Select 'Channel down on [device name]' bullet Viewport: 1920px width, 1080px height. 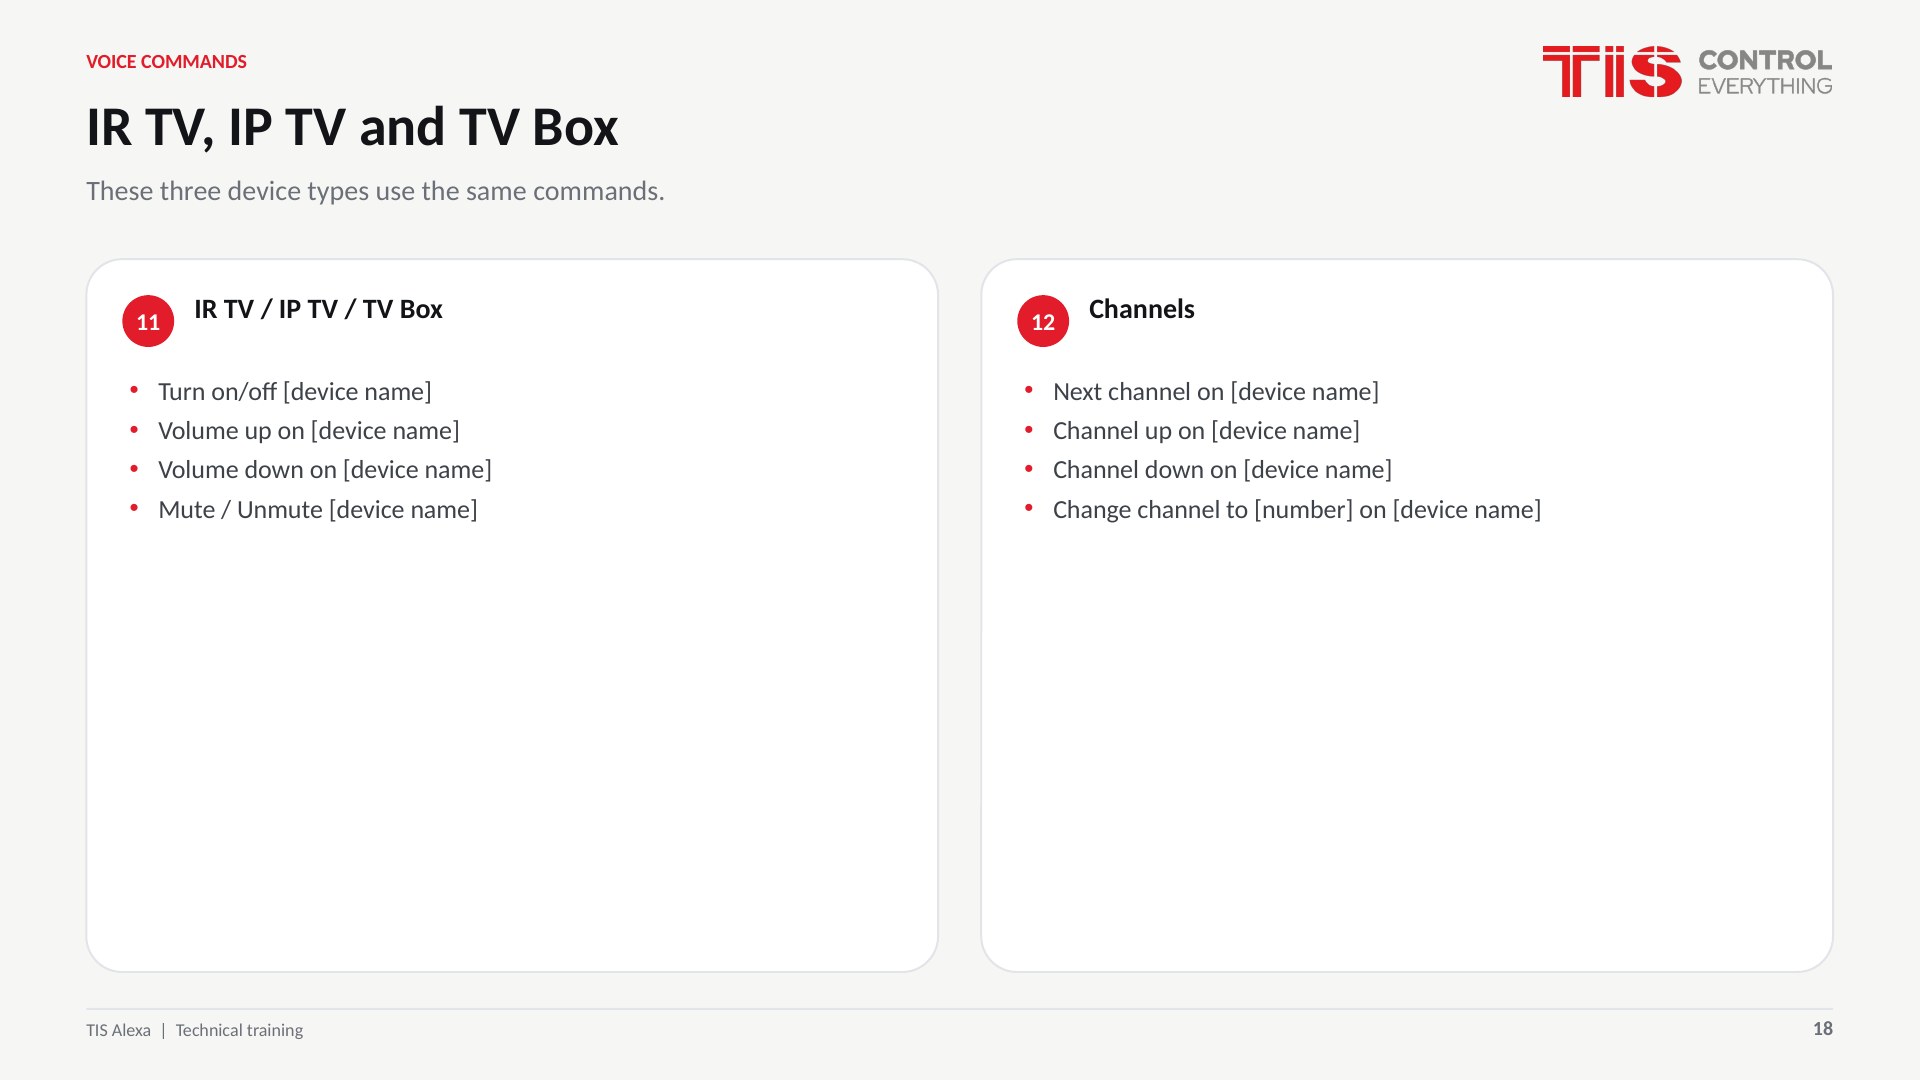[1222, 470]
